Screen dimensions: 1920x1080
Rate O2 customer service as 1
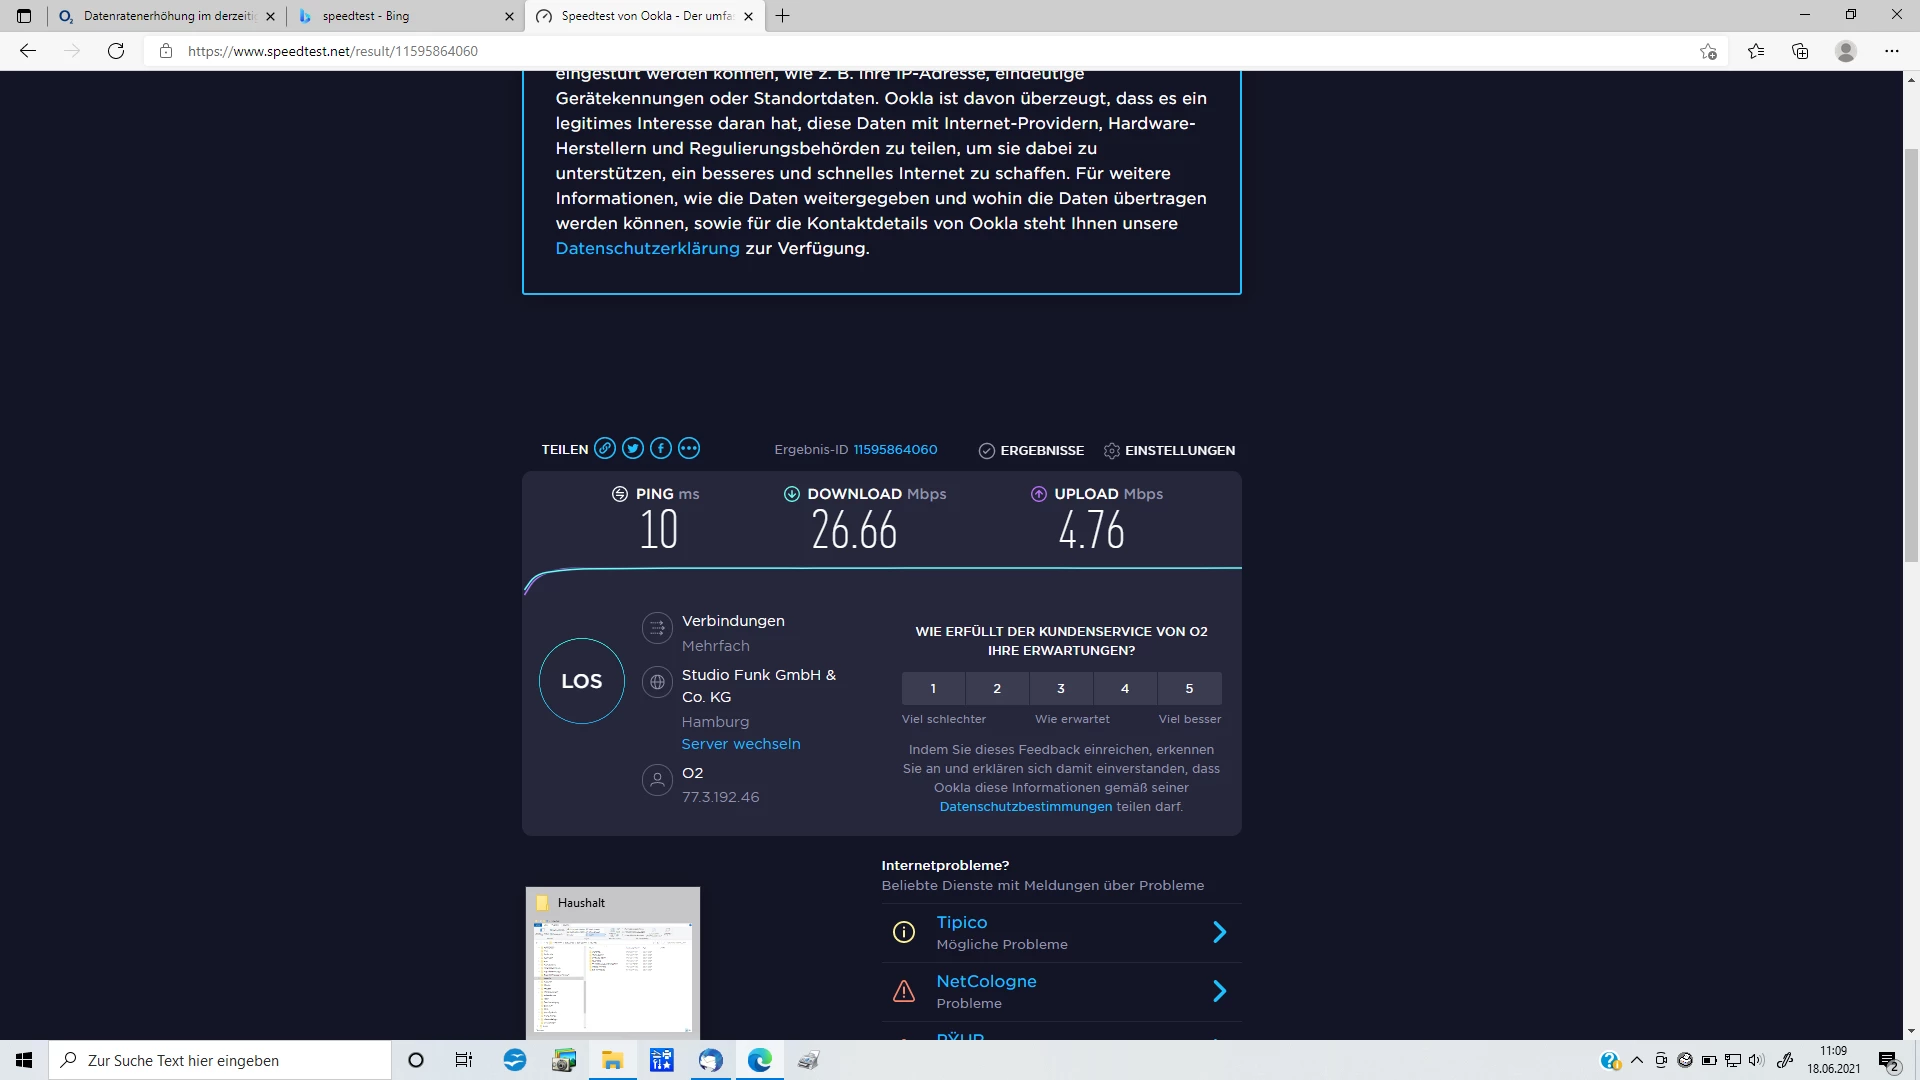(933, 688)
